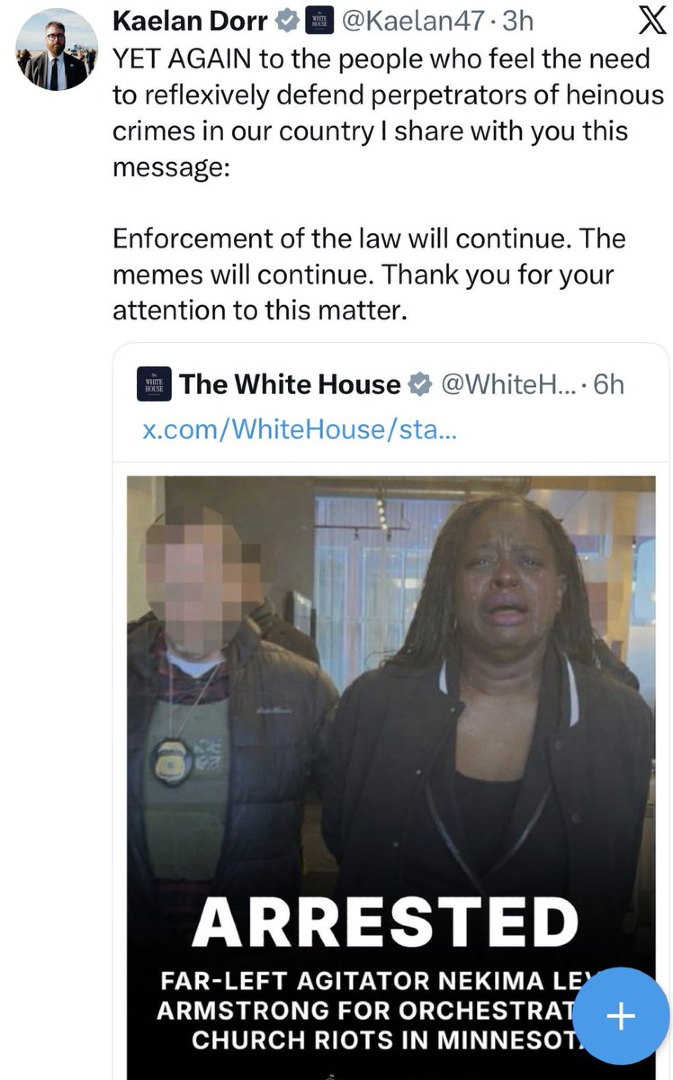
Task: Click the X logo
Action: pyautogui.click(x=652, y=21)
